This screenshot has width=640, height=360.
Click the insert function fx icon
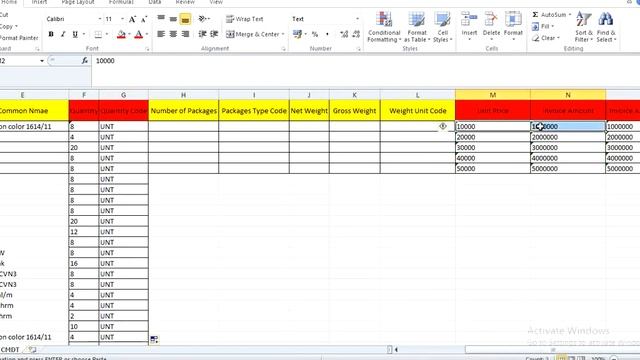(84, 61)
